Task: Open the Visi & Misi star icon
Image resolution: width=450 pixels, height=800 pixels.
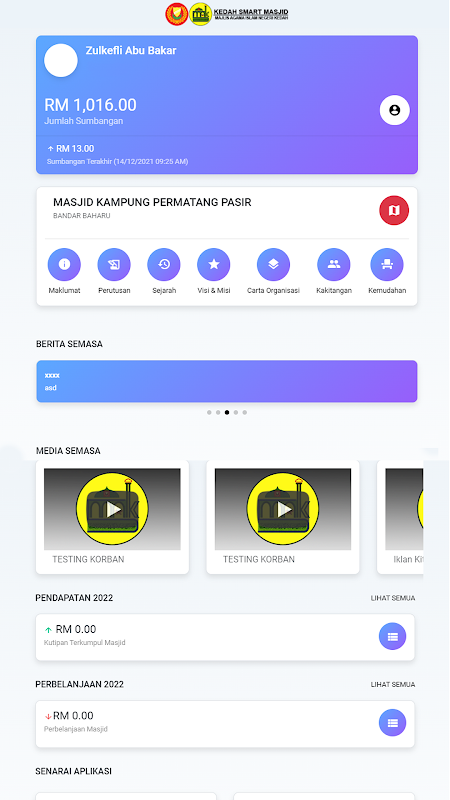Action: (214, 264)
